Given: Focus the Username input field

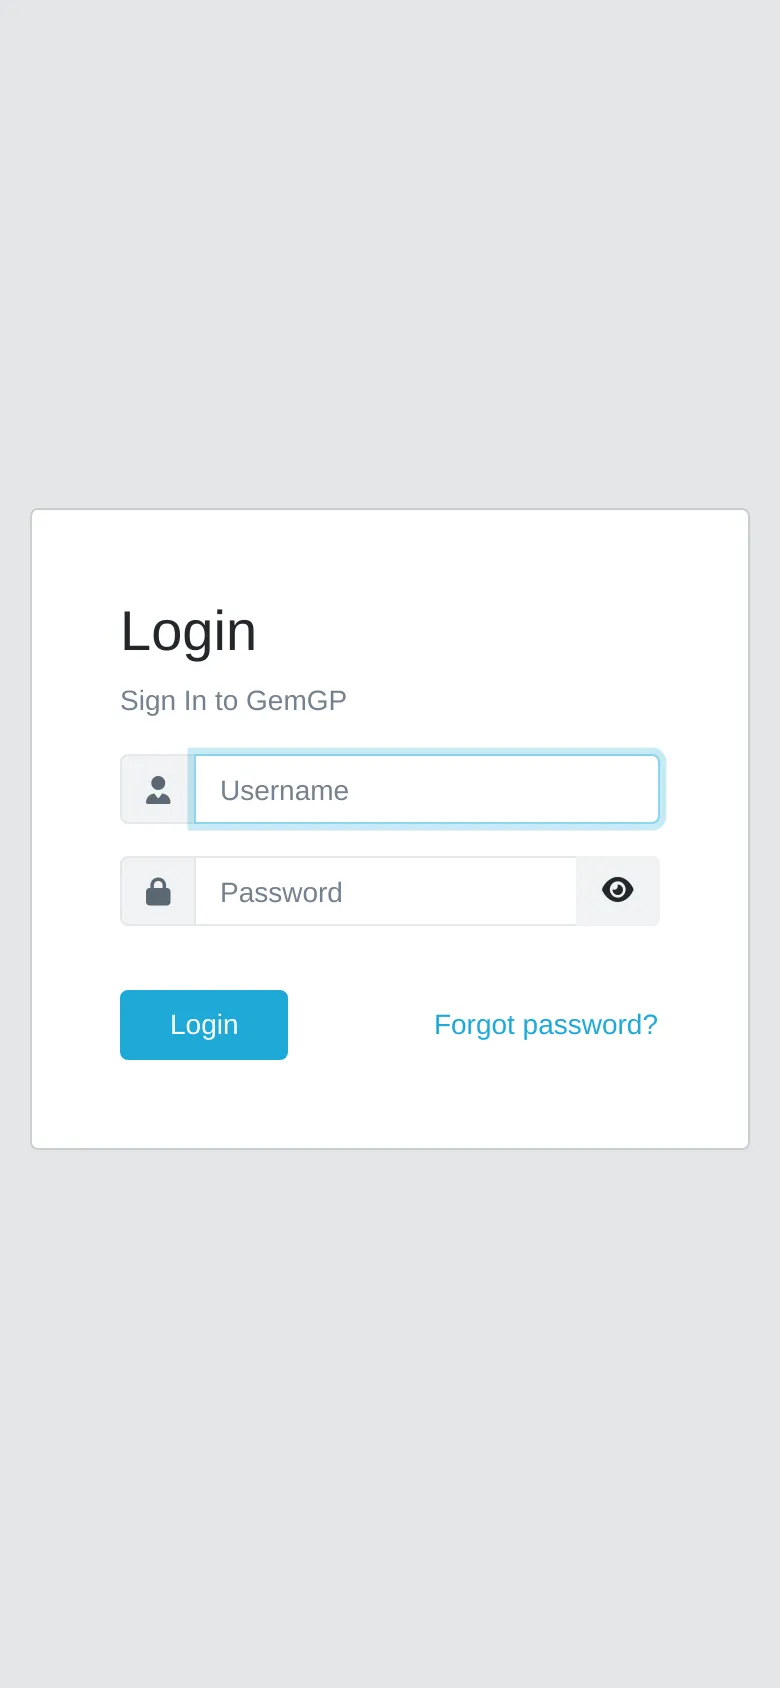Looking at the screenshot, I should point(427,790).
